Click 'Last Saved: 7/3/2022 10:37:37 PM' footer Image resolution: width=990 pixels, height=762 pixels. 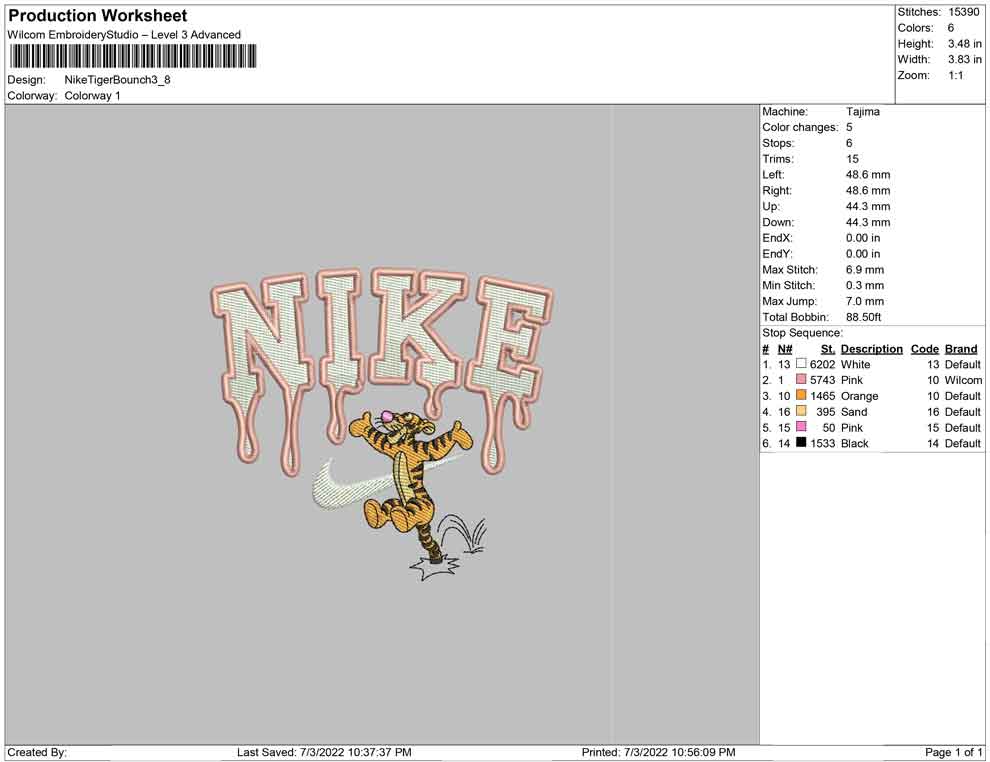pos(324,752)
